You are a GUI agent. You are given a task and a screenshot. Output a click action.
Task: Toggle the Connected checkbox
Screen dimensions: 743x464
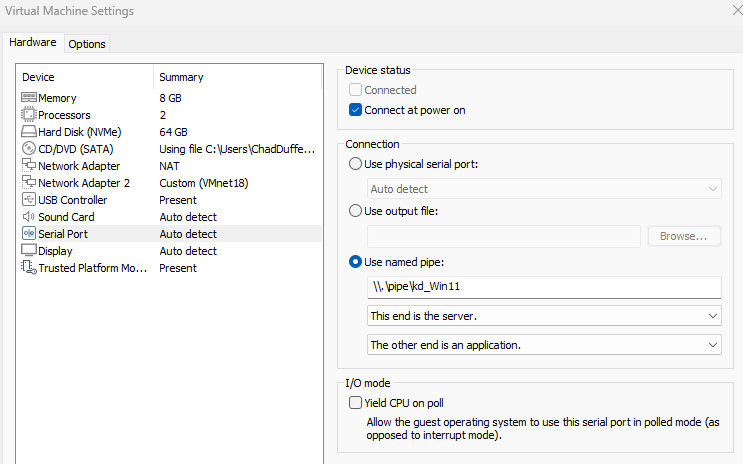pyautogui.click(x=355, y=90)
